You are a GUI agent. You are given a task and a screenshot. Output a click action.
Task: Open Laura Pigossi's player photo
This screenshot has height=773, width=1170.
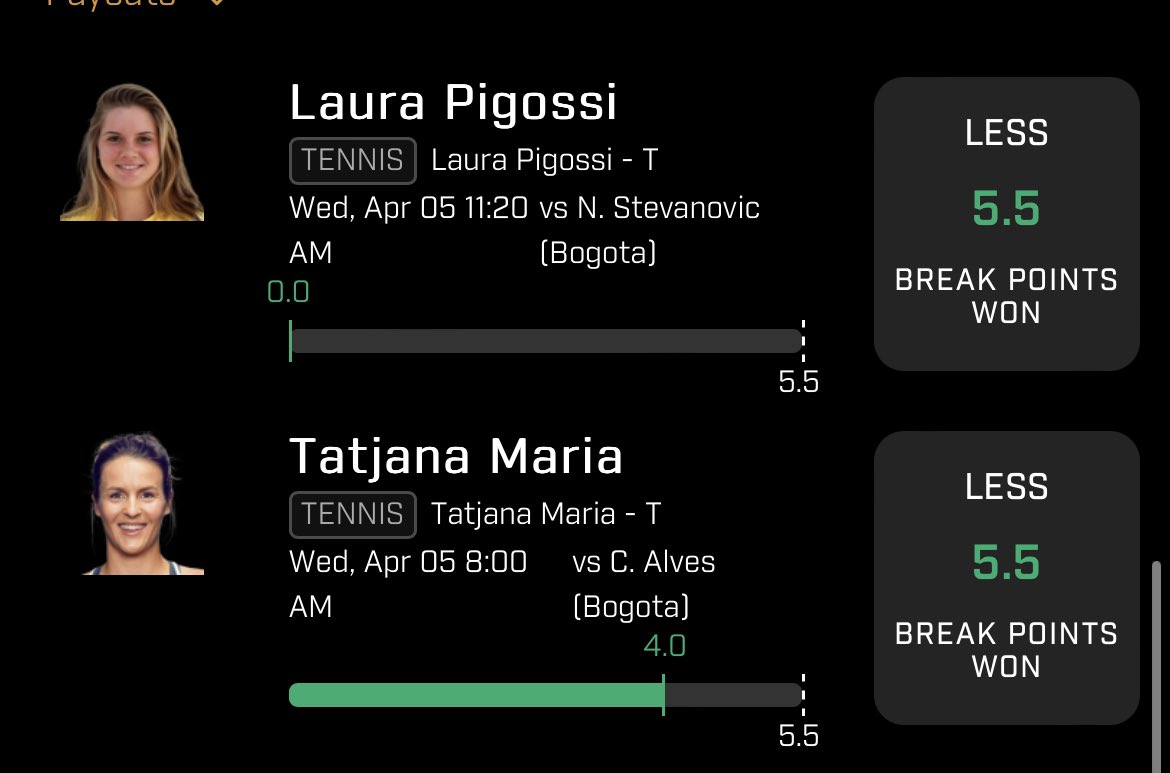tap(132, 152)
